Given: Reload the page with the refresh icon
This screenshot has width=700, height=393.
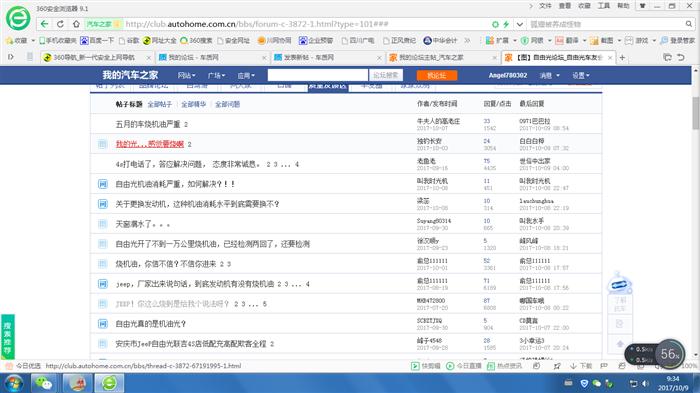Looking at the screenshot, I should pos(60,24).
